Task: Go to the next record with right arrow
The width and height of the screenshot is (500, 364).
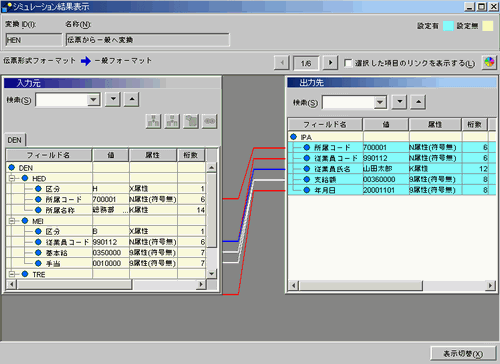Action: point(330,63)
